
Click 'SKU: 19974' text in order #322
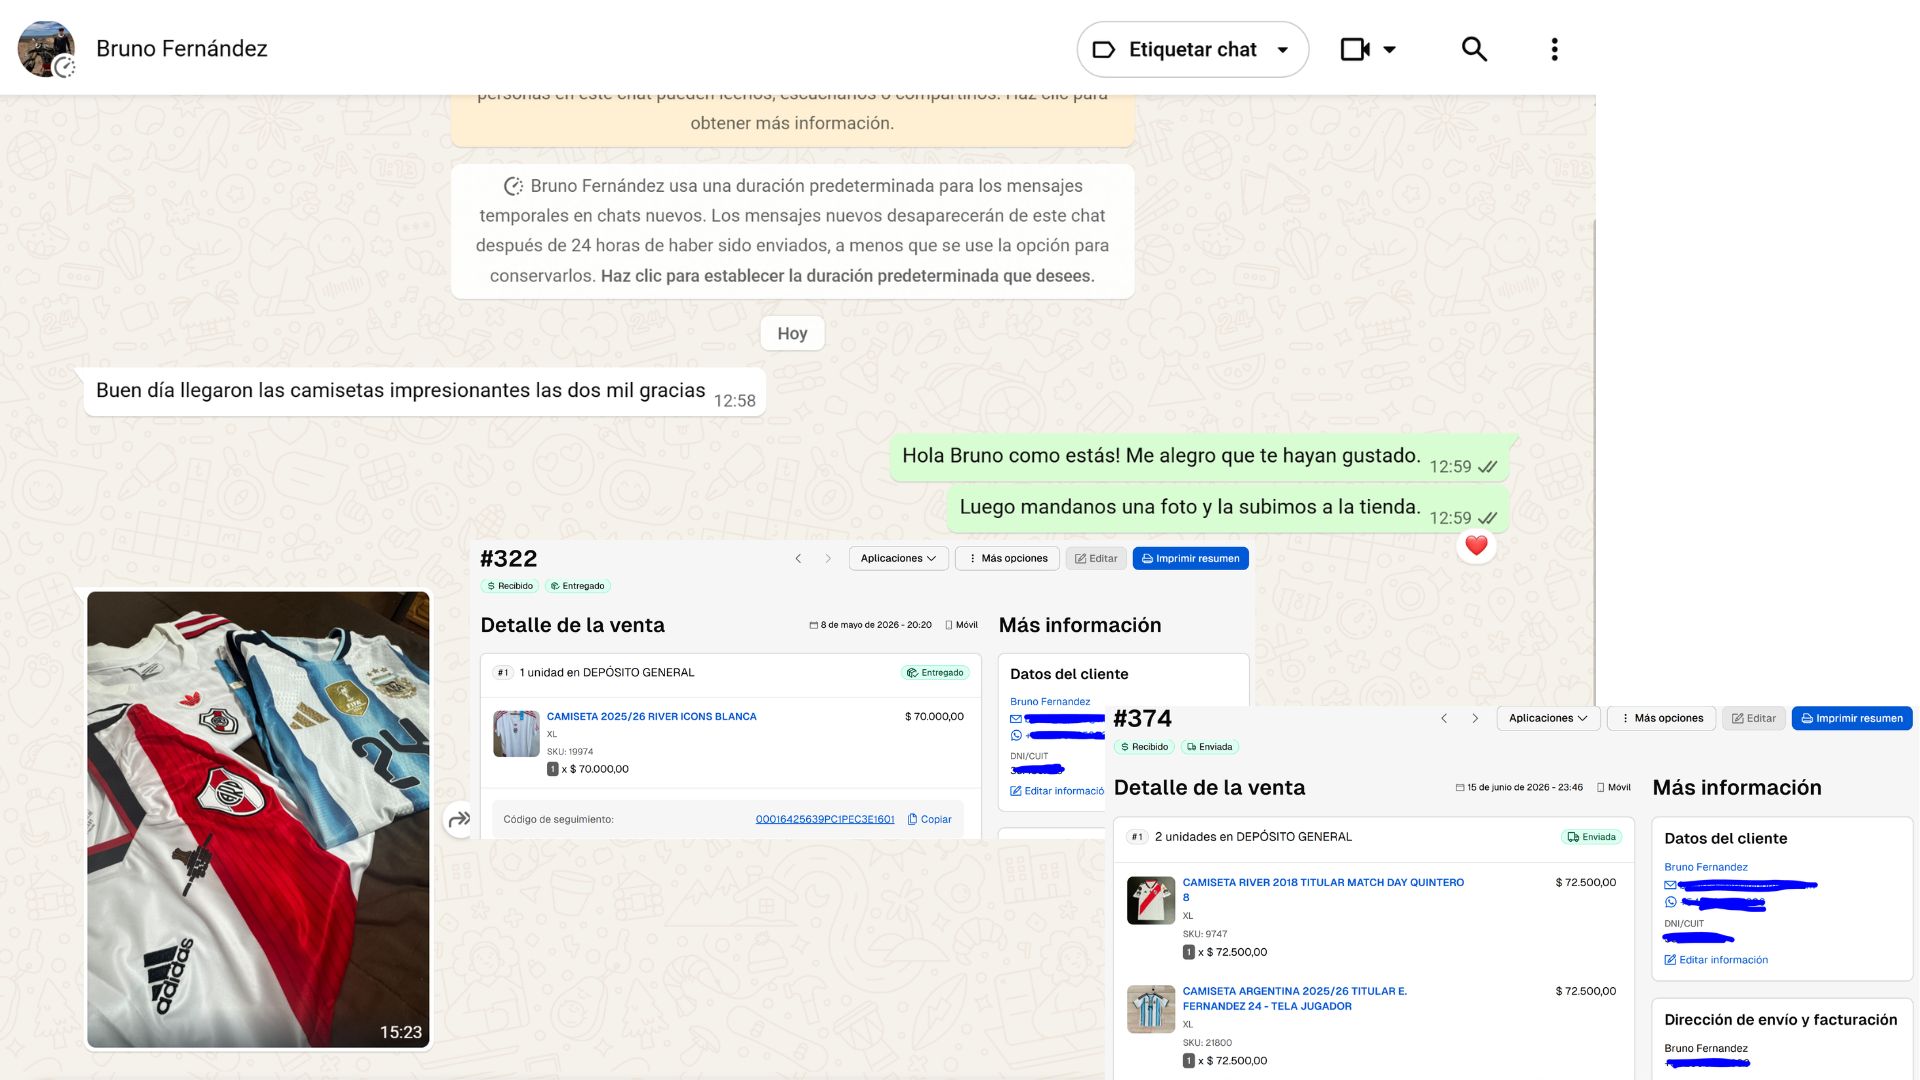(570, 752)
